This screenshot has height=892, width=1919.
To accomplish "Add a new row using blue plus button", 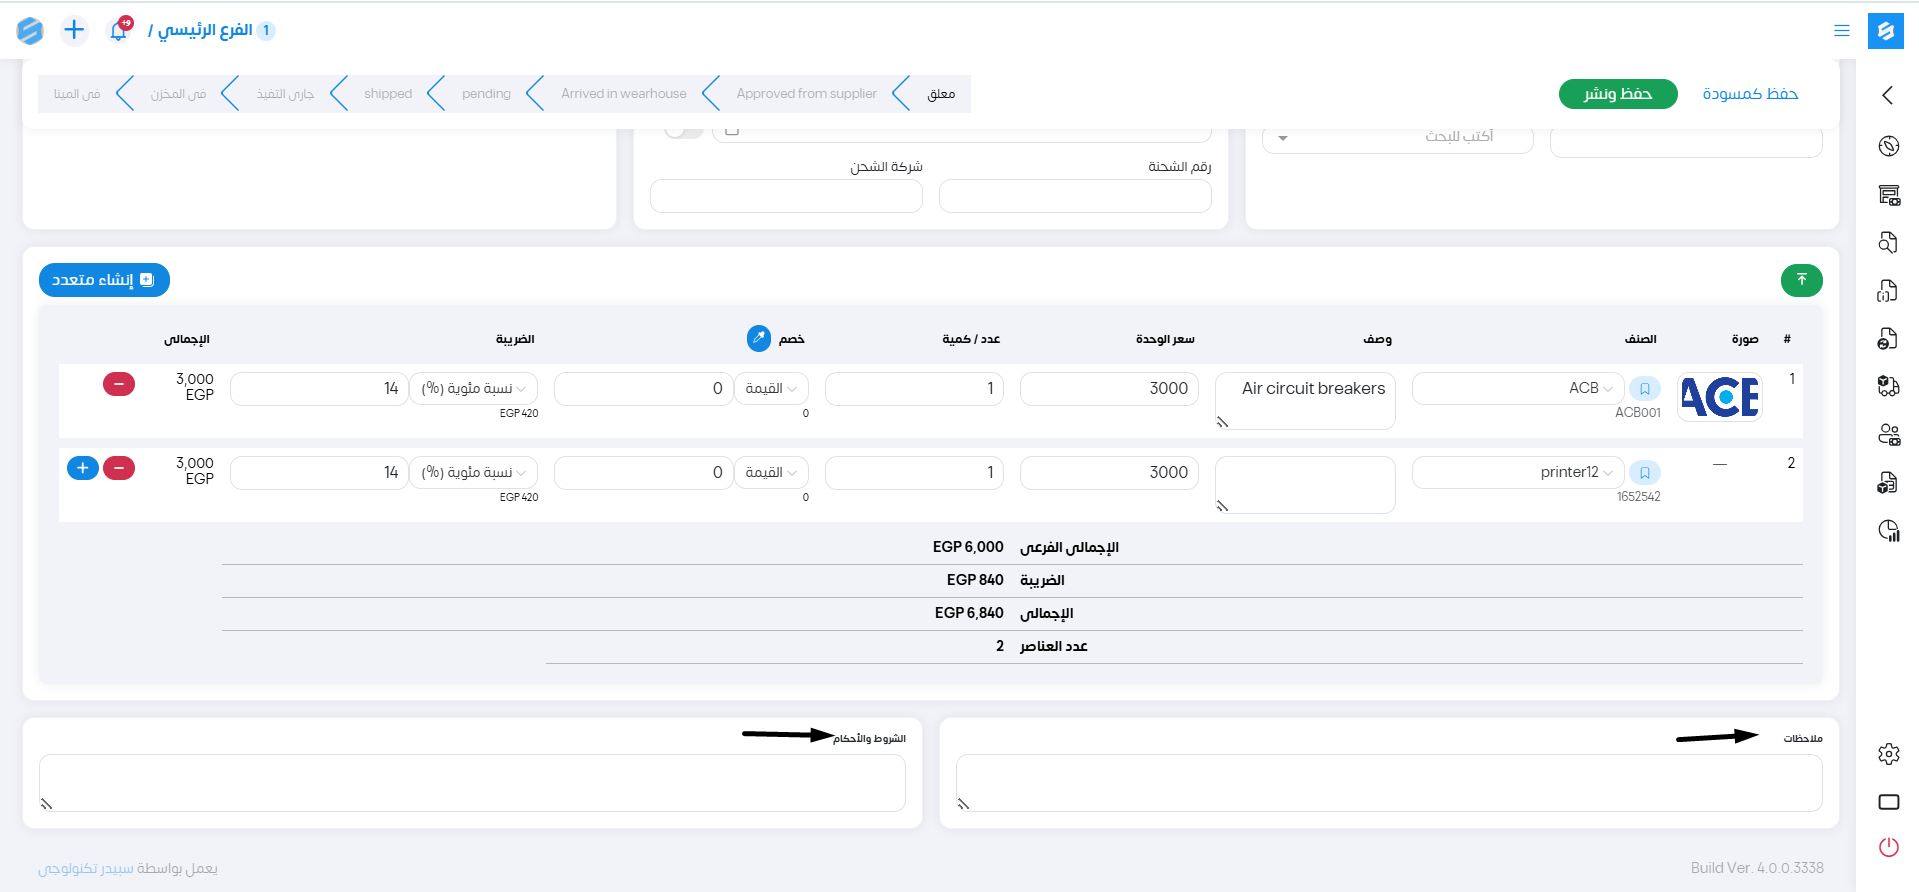I will (83, 468).
